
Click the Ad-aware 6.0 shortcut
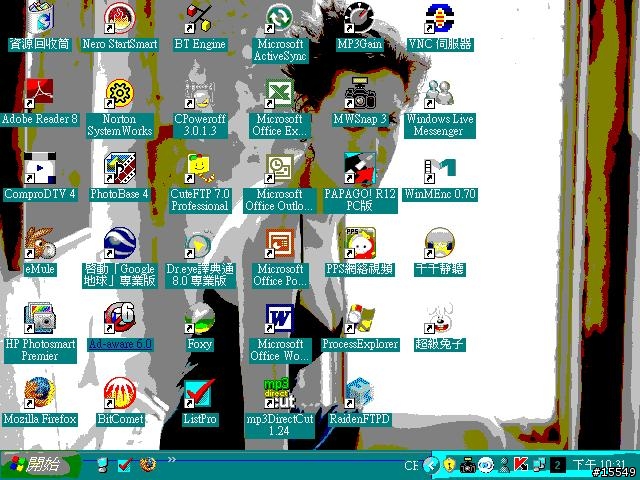[x=119, y=318]
